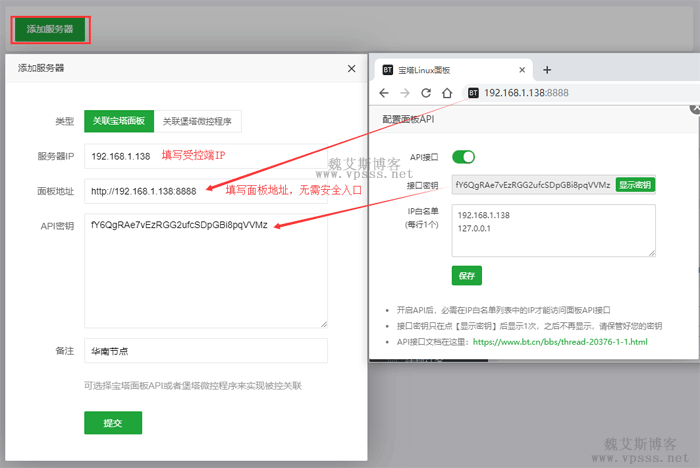The height and width of the screenshot is (468, 700).
Task: Focus the 面板地址 input field
Action: pos(205,191)
